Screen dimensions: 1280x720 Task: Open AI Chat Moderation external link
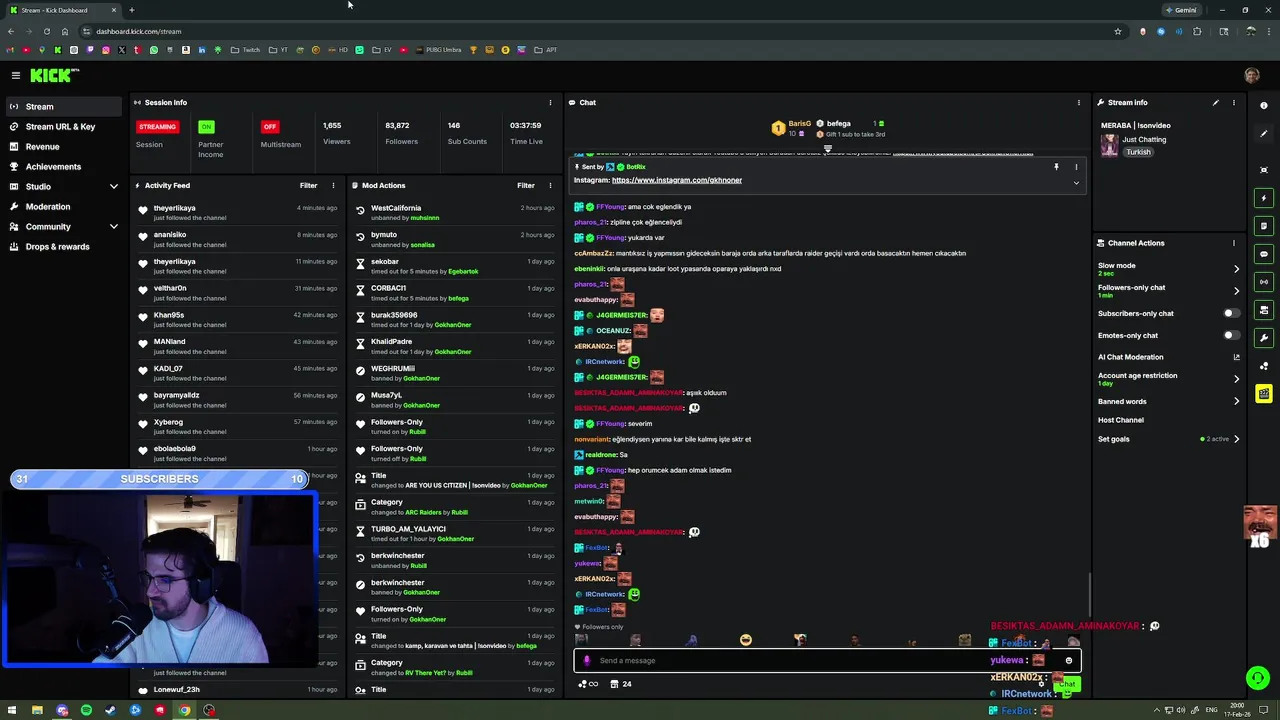point(1236,357)
